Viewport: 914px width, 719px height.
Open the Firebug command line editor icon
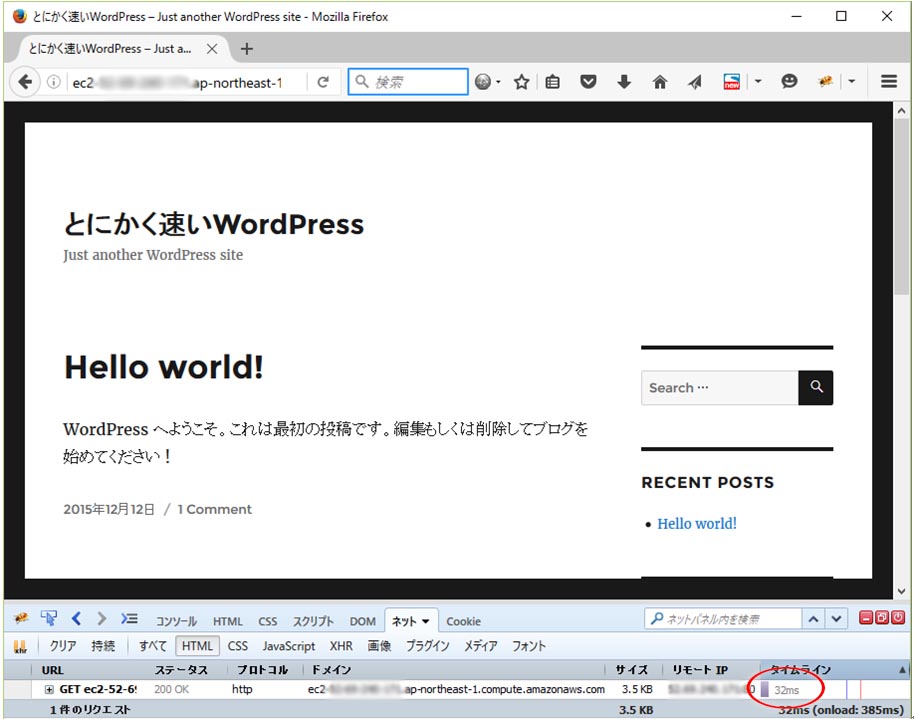(129, 619)
